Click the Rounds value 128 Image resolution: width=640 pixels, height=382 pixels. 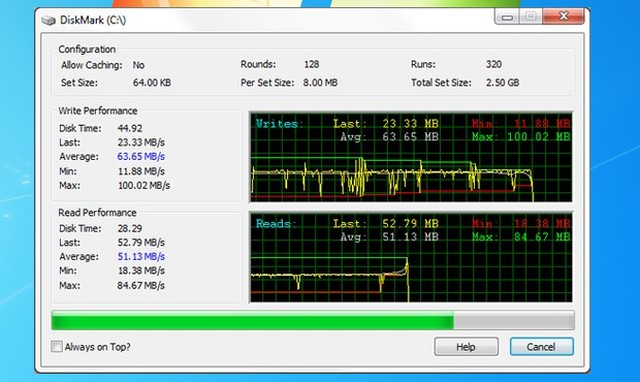pos(311,64)
